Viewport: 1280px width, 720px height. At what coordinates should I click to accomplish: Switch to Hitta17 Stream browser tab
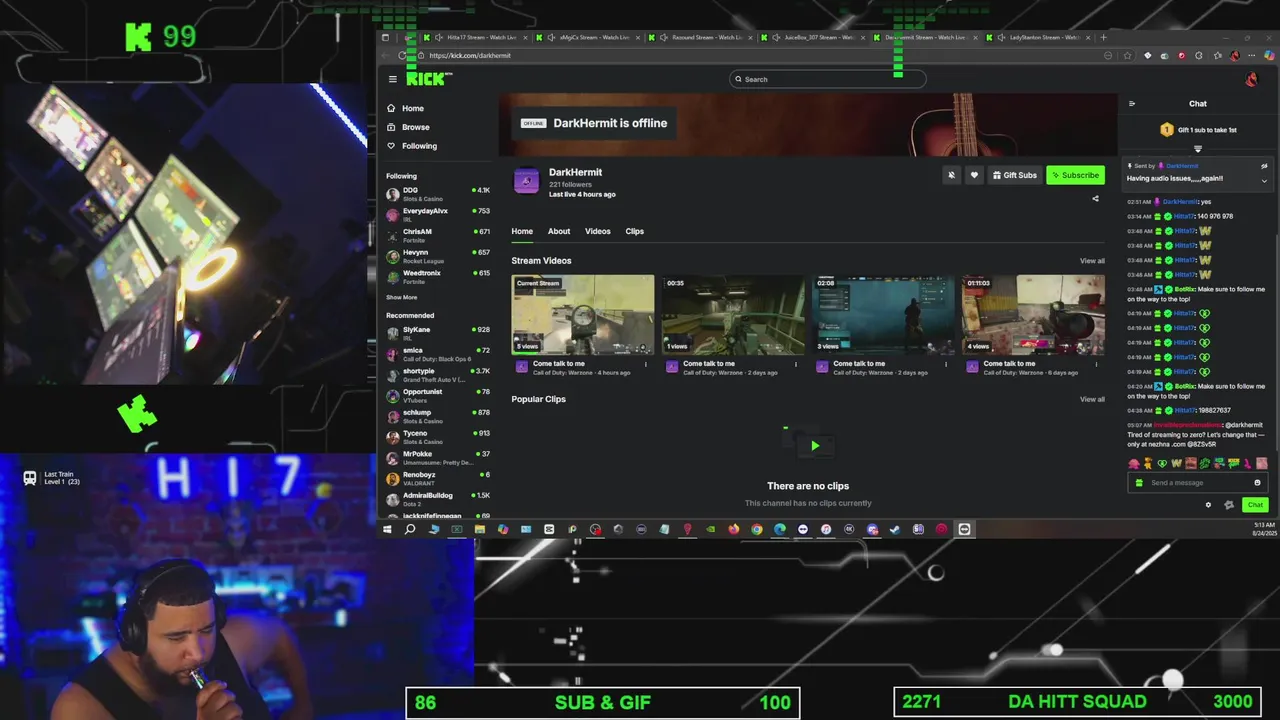[474, 37]
